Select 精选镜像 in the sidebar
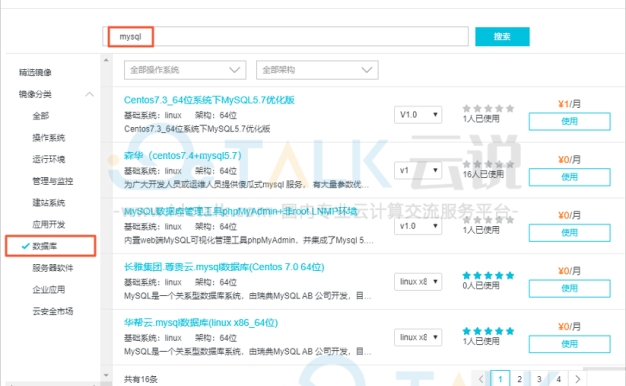Image resolution: width=626 pixels, height=386 pixels. tap(35, 72)
